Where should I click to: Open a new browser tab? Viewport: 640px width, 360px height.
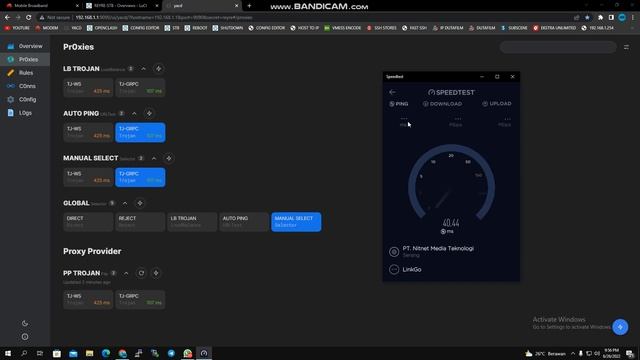[249, 6]
